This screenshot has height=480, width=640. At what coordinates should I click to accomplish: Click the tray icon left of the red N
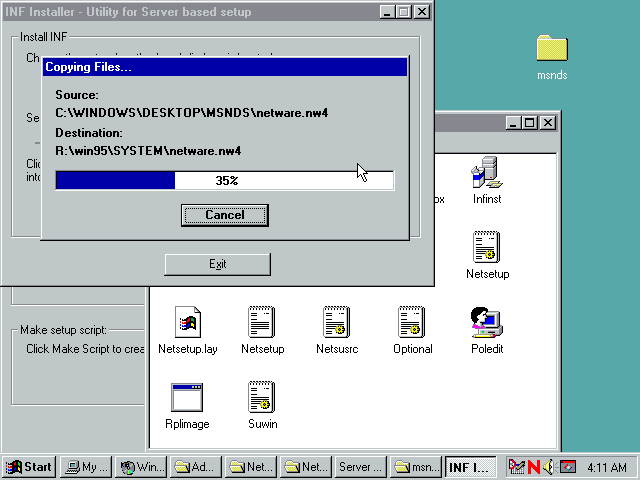[517, 467]
